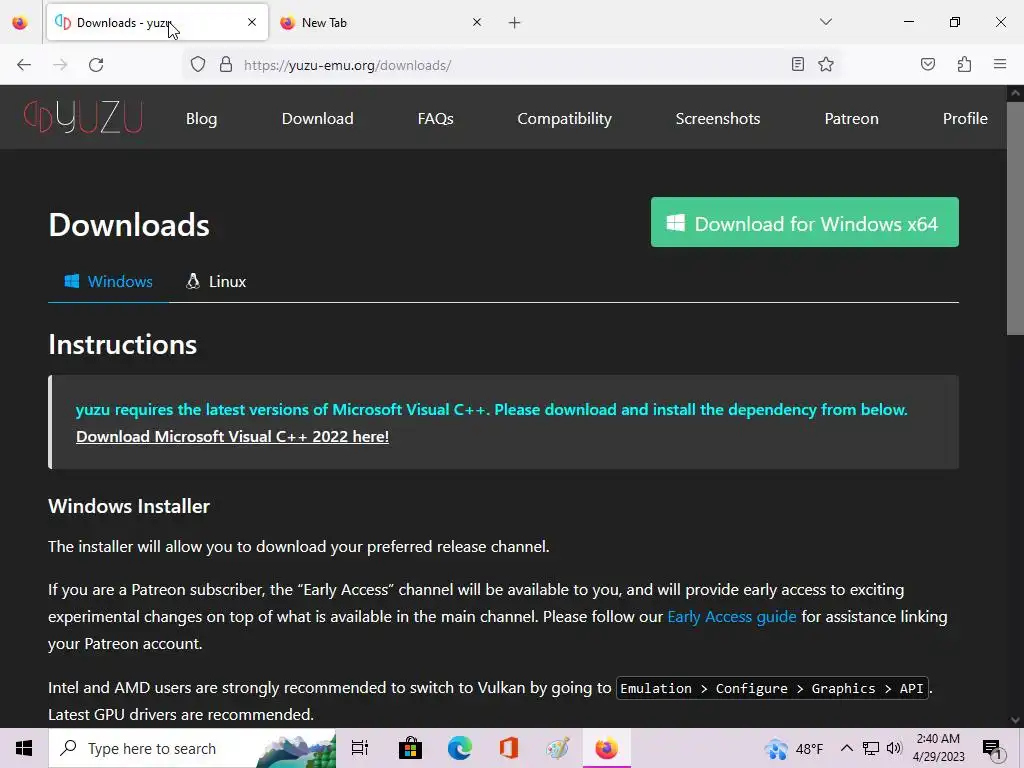Open Download in site navigation
The height and width of the screenshot is (768, 1024).
317,119
